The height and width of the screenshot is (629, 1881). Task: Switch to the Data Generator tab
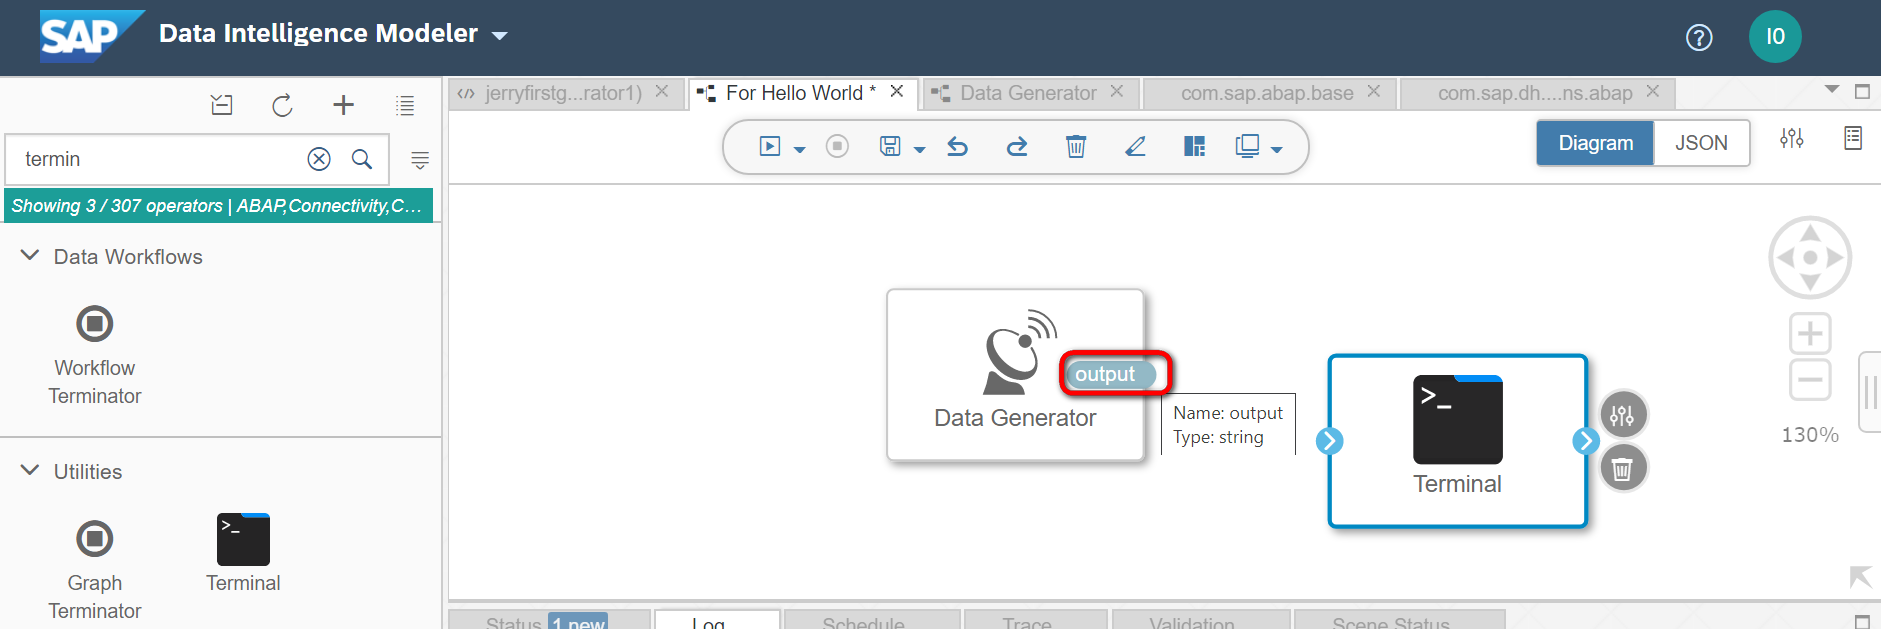pyautogui.click(x=1028, y=93)
